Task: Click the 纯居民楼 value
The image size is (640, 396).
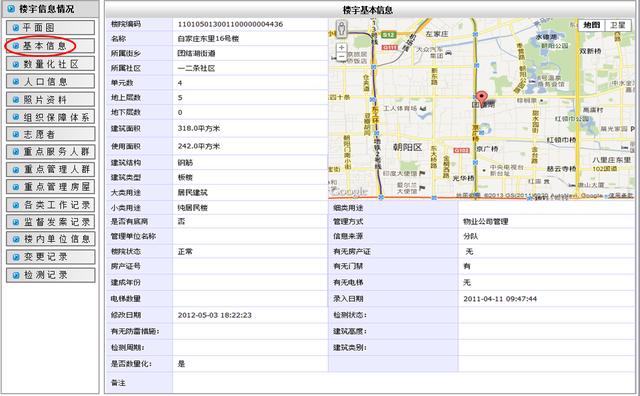Action: 193,207
